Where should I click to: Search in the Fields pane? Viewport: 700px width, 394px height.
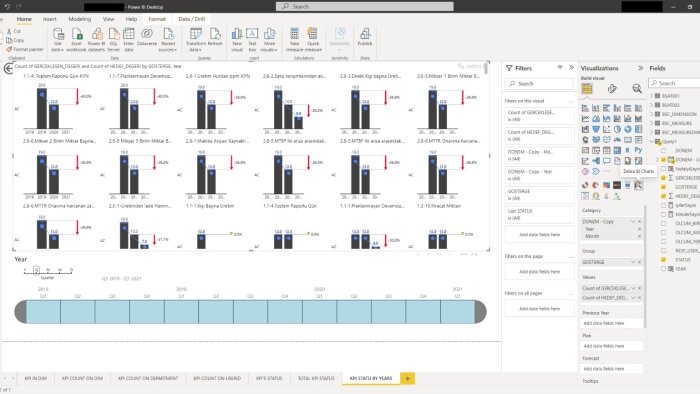pos(675,83)
